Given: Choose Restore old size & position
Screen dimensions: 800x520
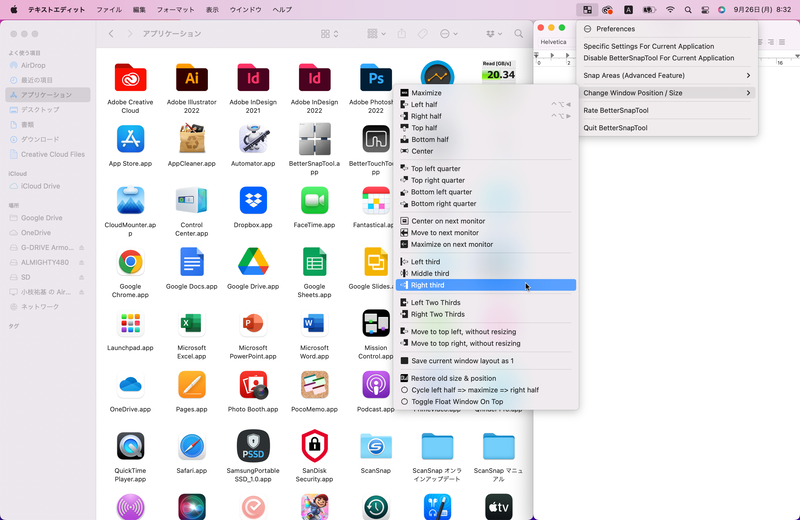Looking at the screenshot, I should tap(487, 378).
